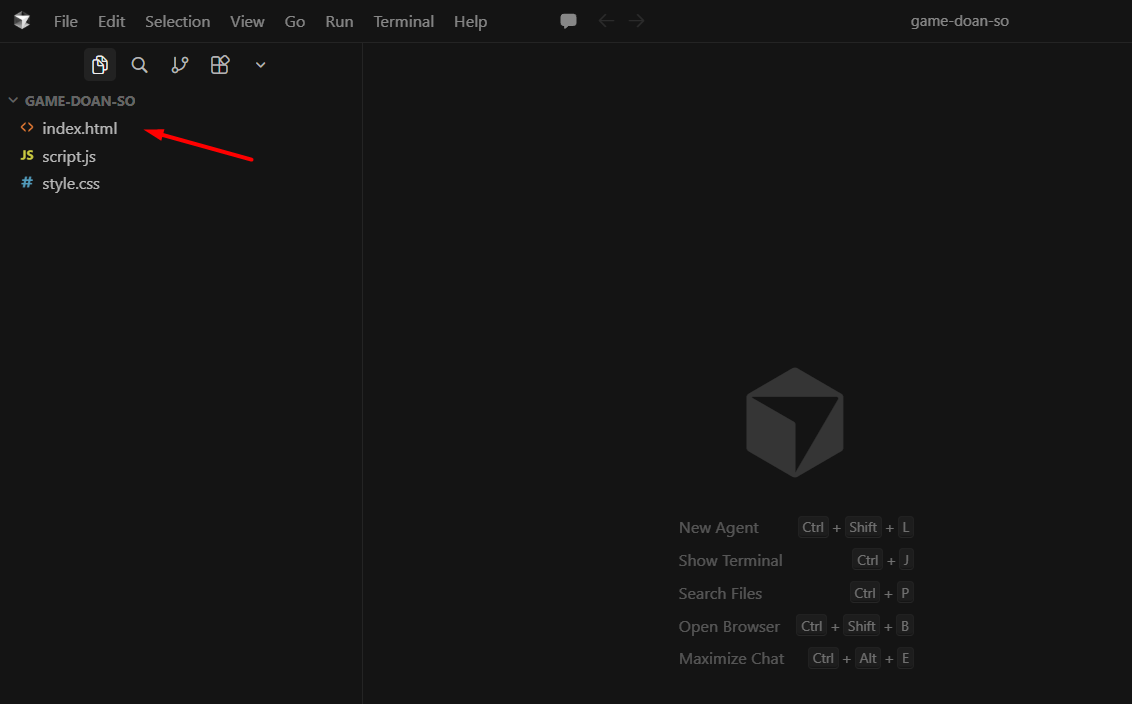Open script.js in the explorer
This screenshot has width=1132, height=704.
(69, 156)
